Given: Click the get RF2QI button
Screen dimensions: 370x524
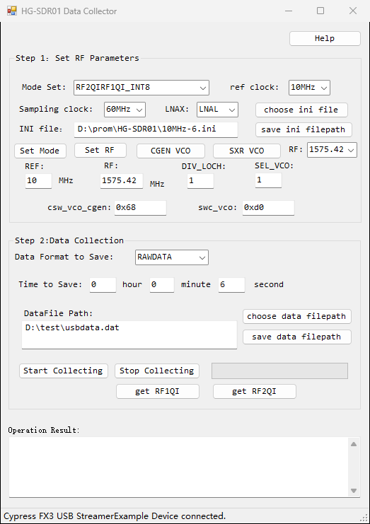Looking at the screenshot, I should click(255, 391).
